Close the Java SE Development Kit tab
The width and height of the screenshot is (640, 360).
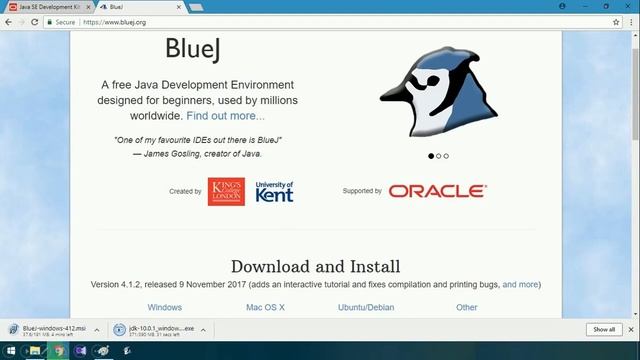coord(88,7)
